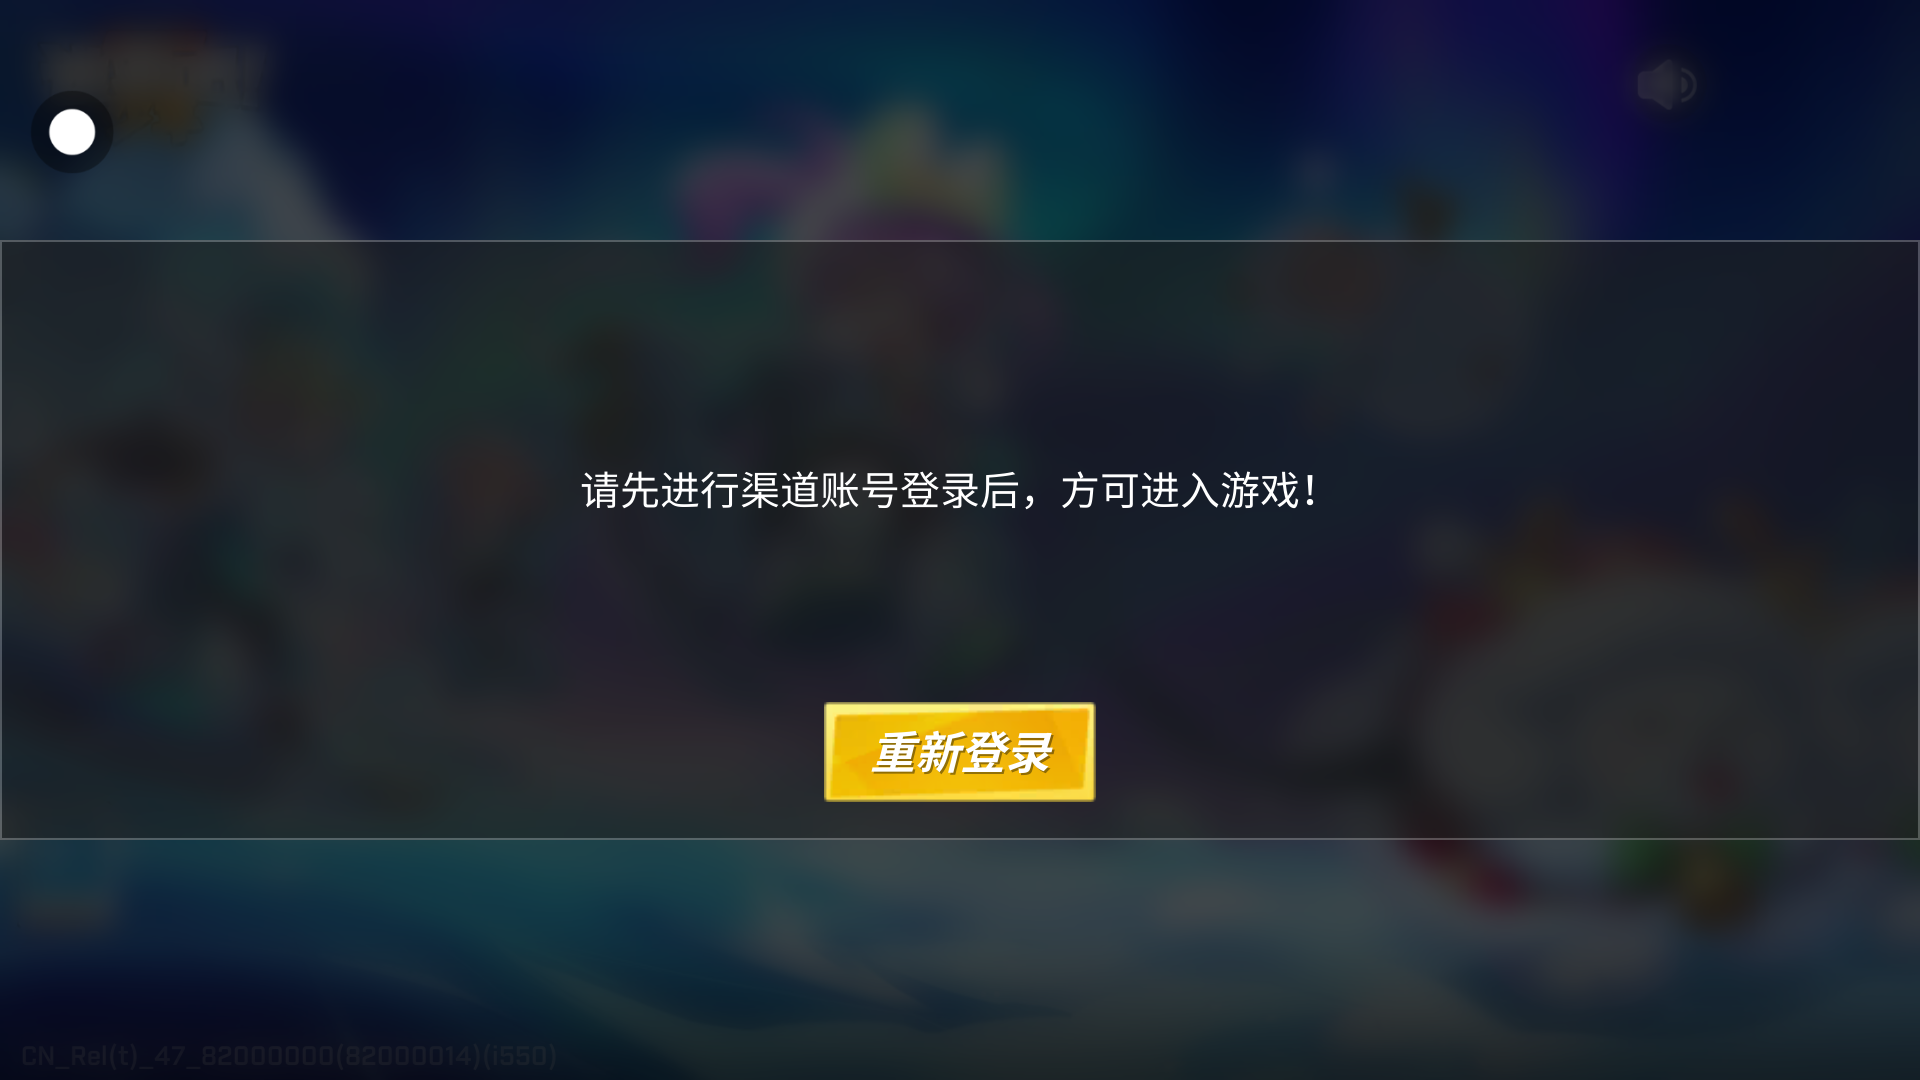Viewport: 1920px width, 1080px height.
Task: Tap the white floating assistive circle button
Action: pos(72,132)
